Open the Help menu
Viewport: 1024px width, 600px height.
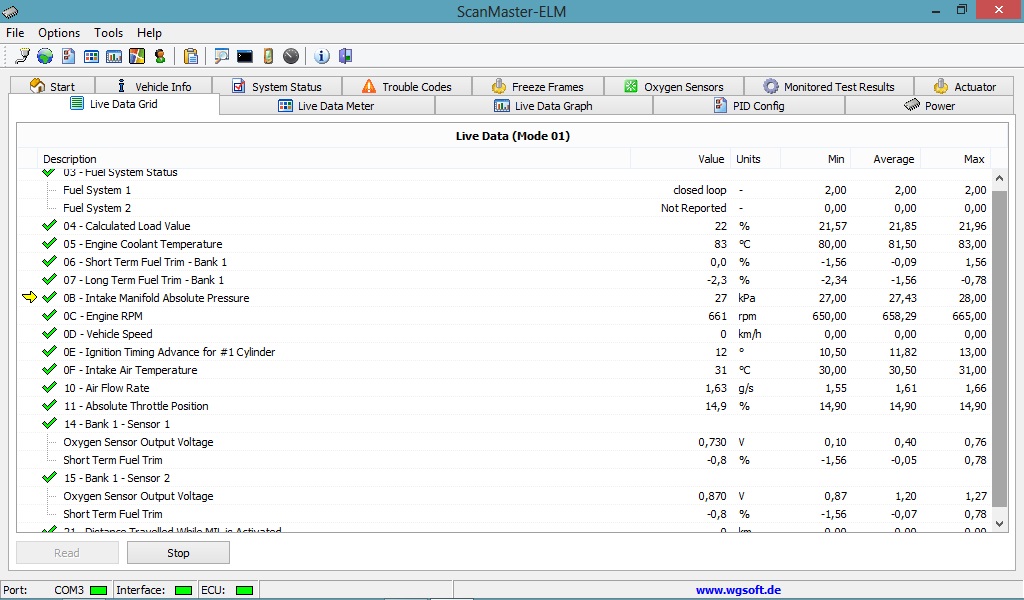coord(149,33)
